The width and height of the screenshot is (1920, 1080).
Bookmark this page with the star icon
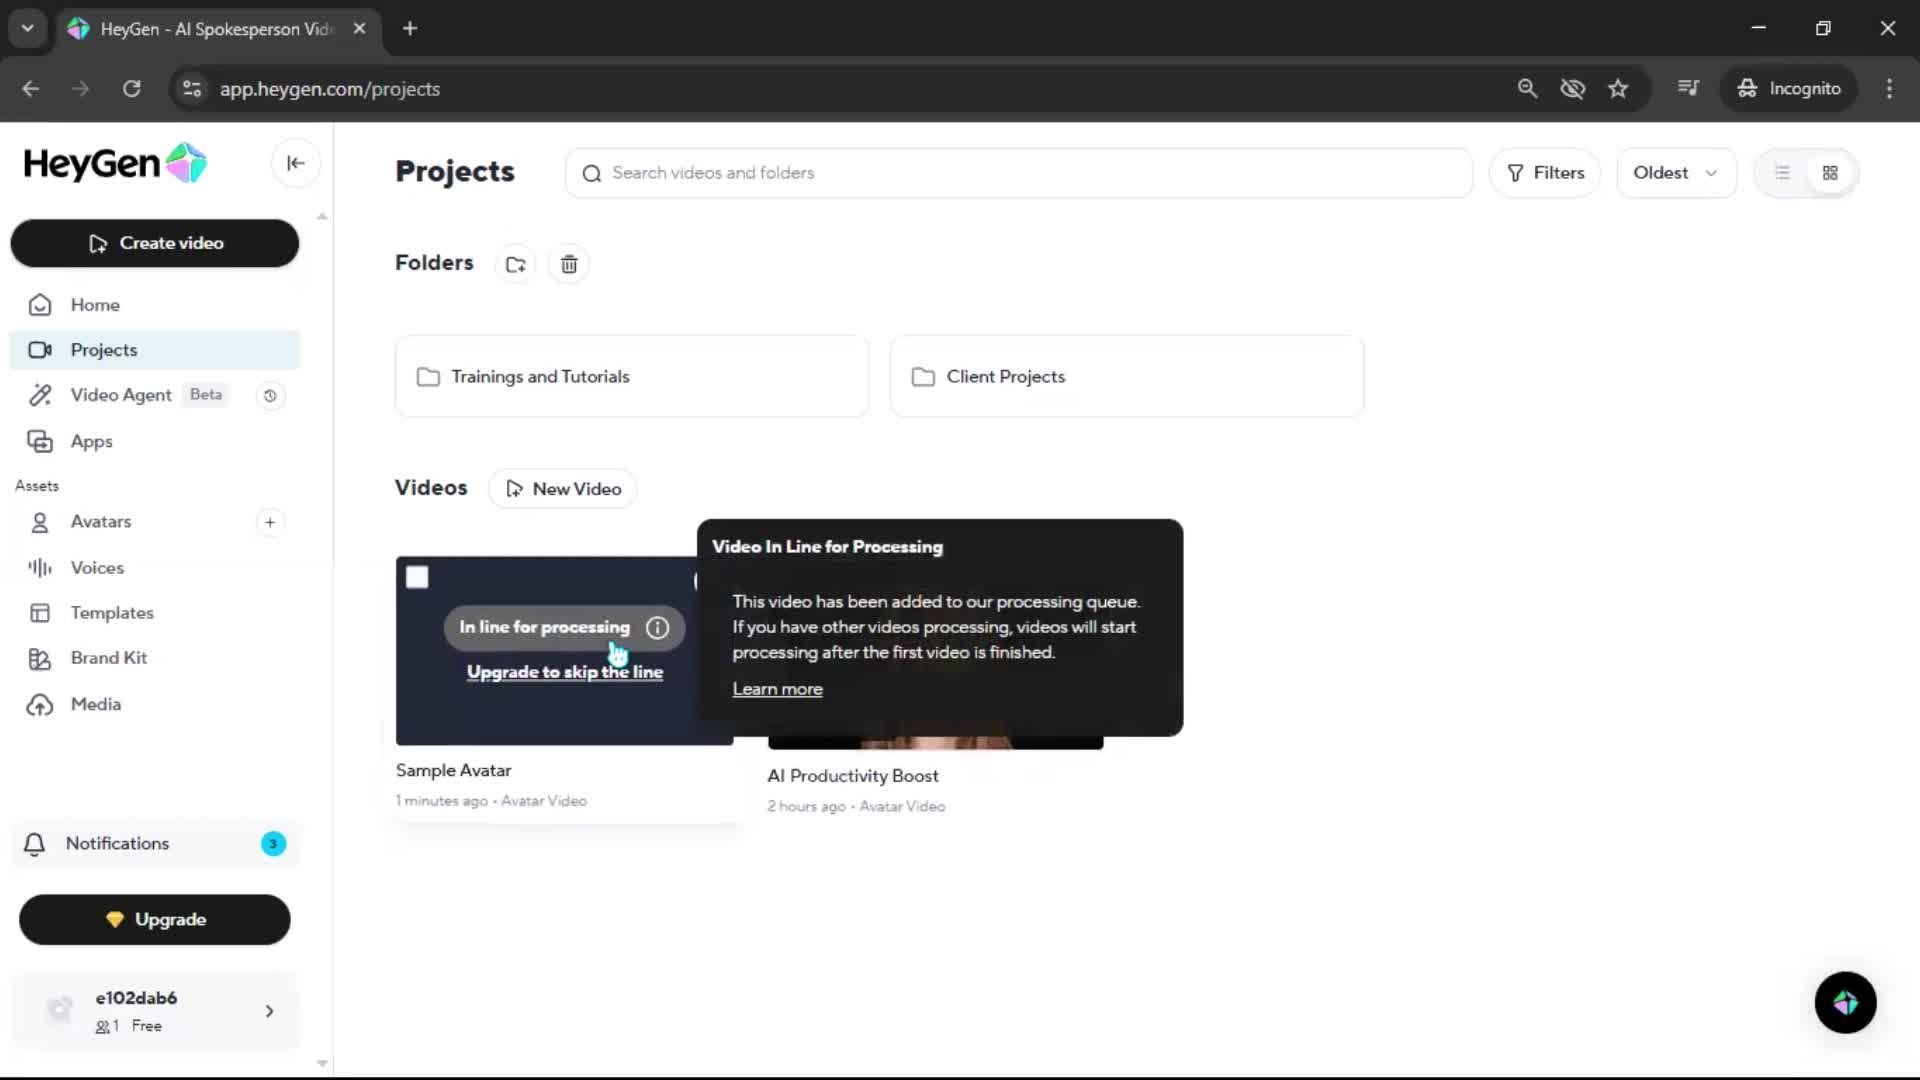tap(1618, 89)
